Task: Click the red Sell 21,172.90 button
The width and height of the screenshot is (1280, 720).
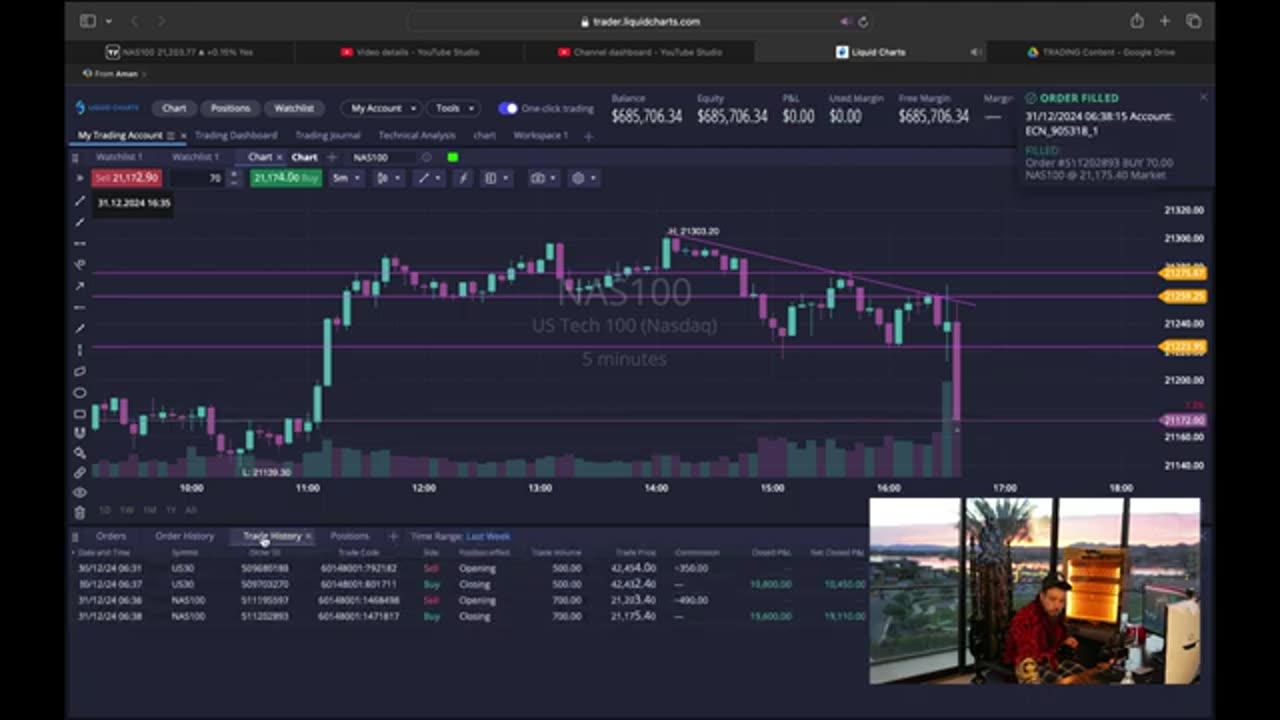Action: point(126,178)
